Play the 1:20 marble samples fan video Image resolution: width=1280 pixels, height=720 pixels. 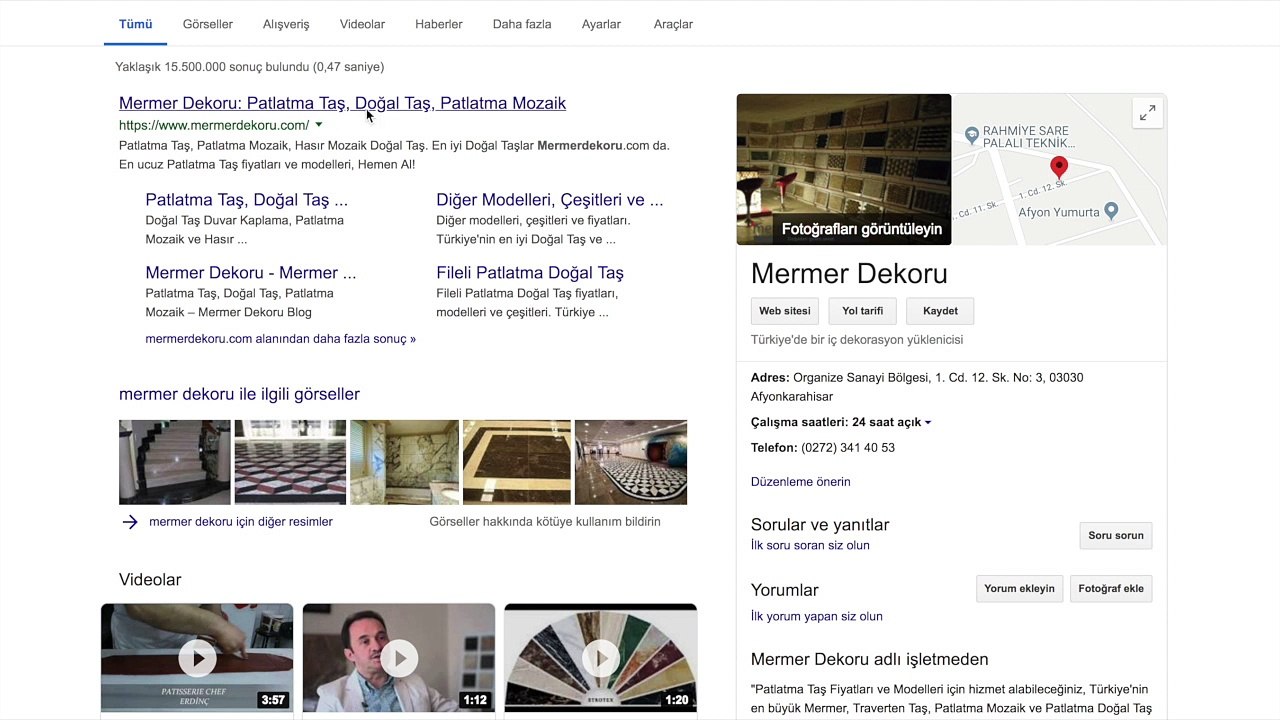[601, 658]
